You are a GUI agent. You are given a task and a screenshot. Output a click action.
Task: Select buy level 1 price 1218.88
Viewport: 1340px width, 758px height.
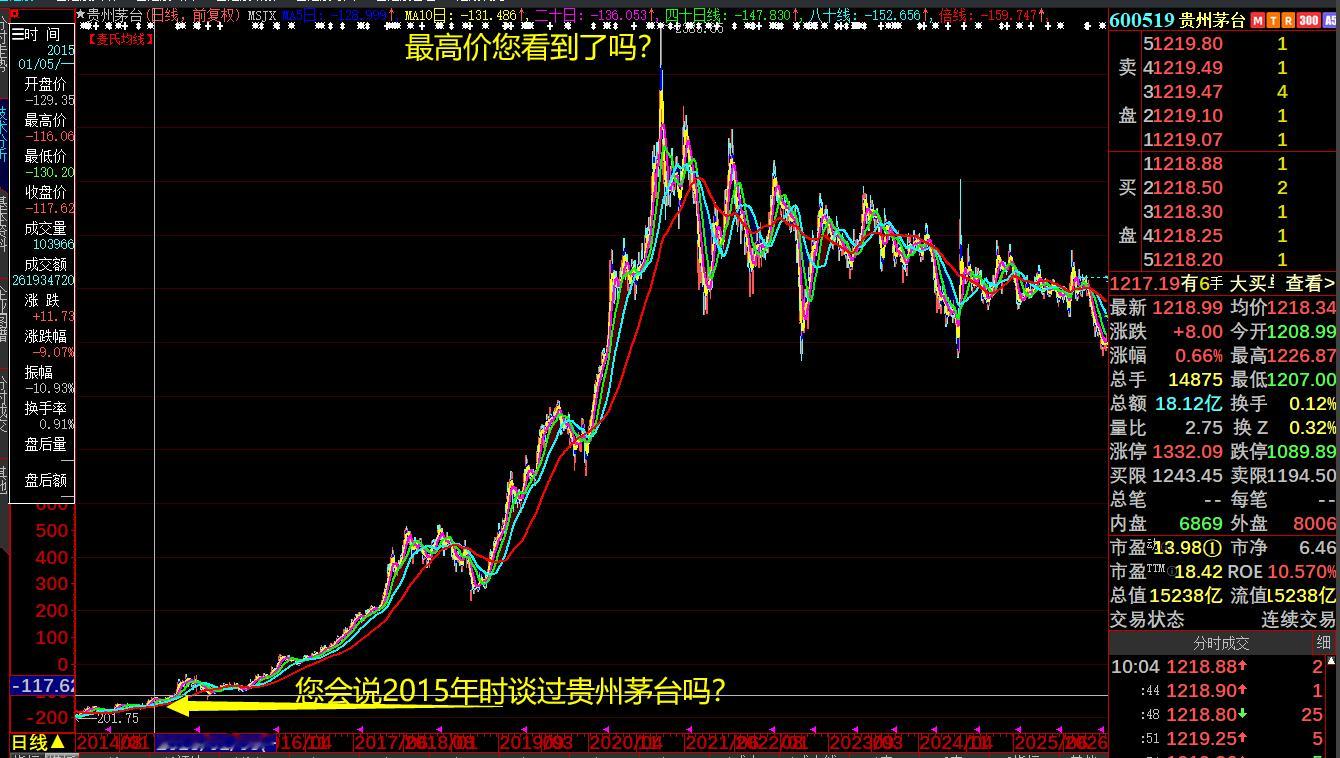point(1188,164)
